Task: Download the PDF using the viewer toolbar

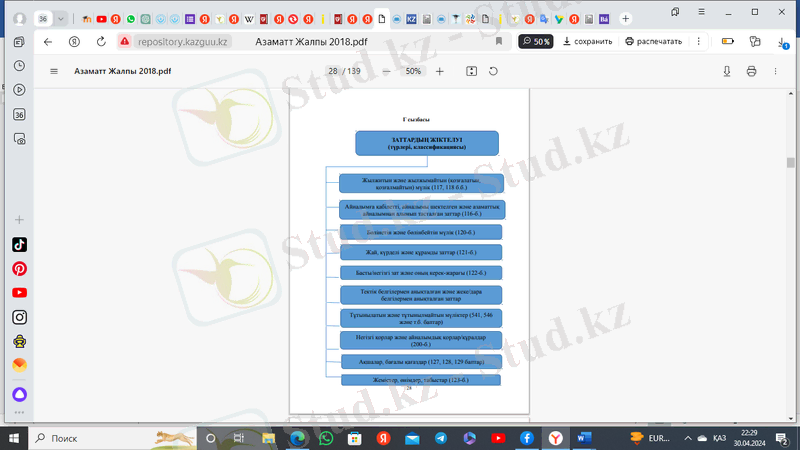Action: [728, 72]
